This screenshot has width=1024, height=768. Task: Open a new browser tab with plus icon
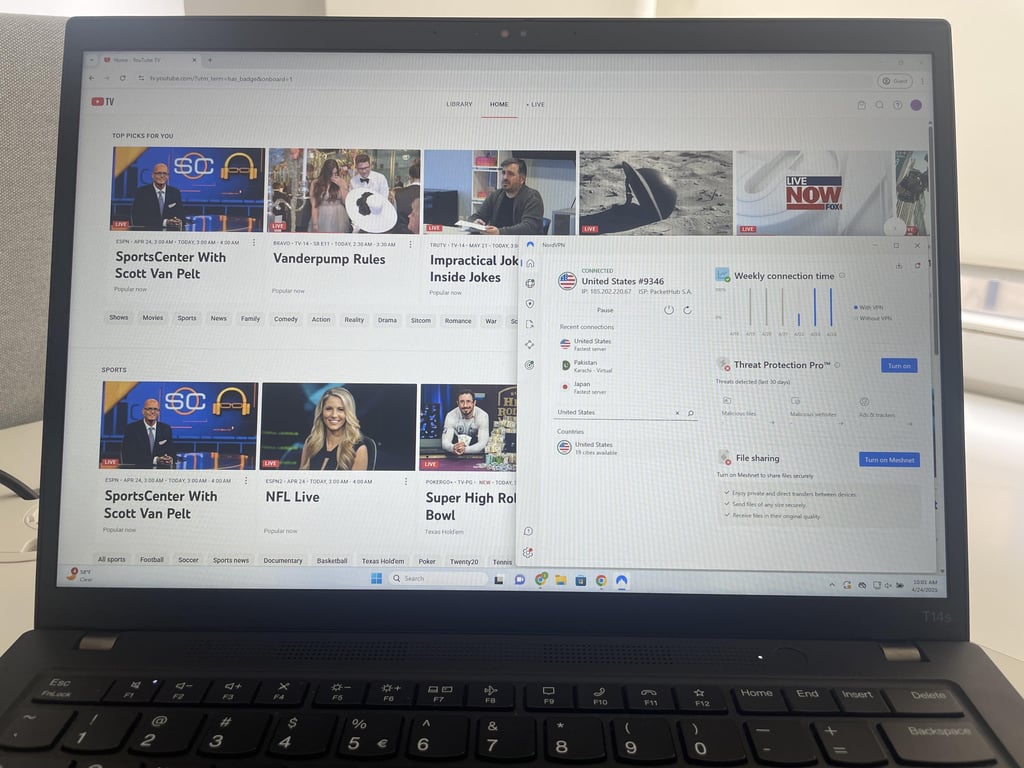[x=210, y=60]
